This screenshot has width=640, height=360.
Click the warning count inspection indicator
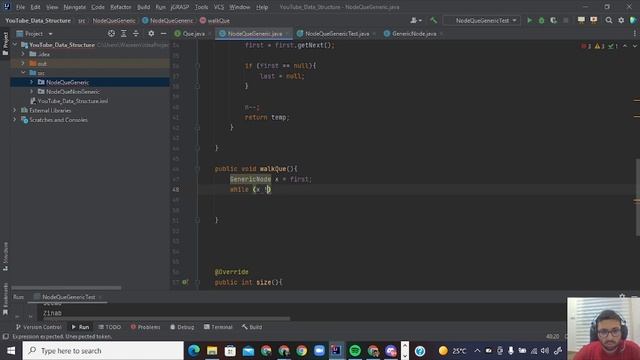[600, 46]
